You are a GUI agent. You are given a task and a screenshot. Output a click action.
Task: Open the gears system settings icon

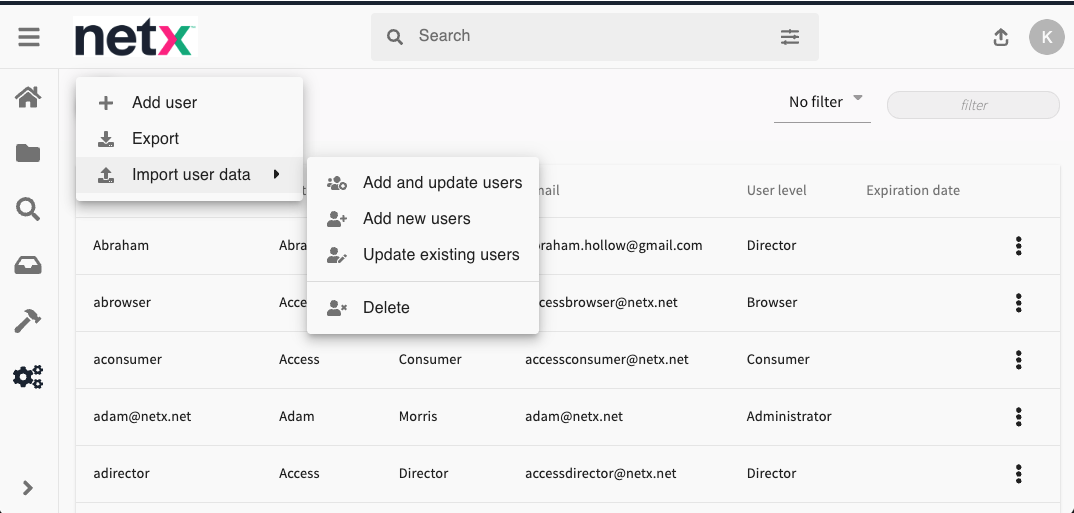28,377
